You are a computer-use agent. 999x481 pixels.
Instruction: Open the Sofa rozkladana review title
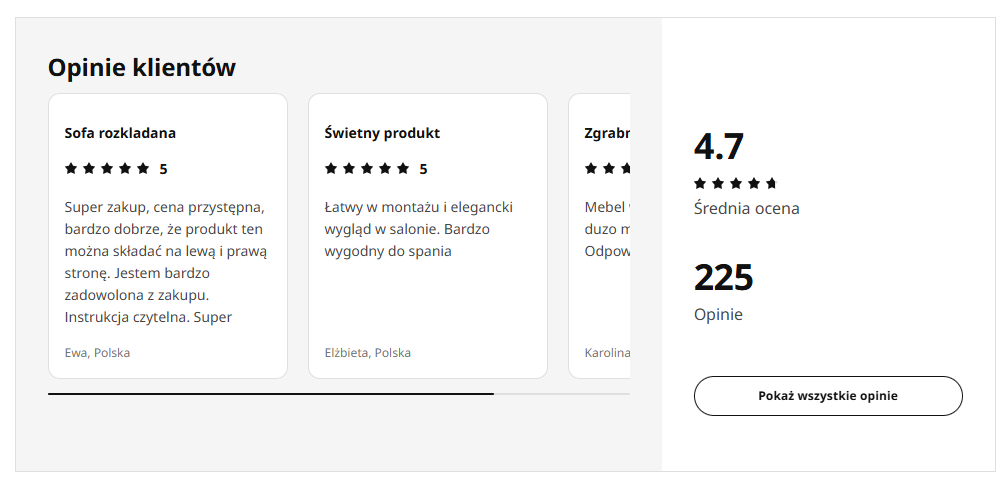pyautogui.click(x=120, y=133)
